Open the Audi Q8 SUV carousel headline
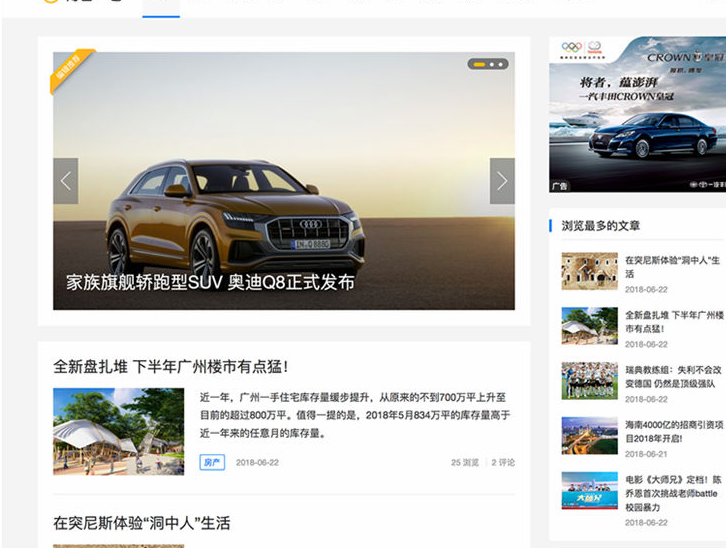This screenshot has width=726, height=558. [210, 282]
